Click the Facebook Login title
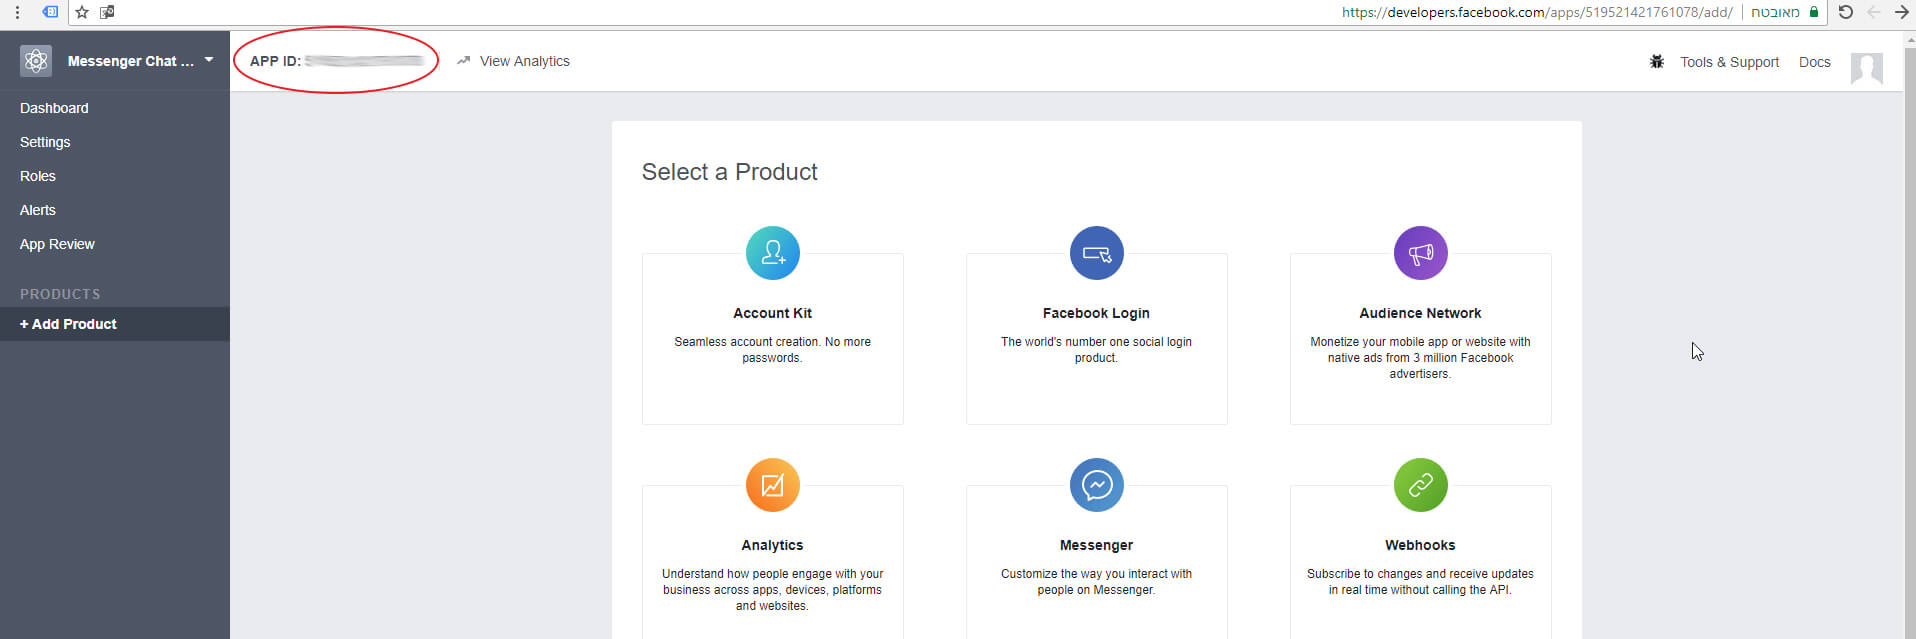1916x639 pixels. tap(1096, 313)
